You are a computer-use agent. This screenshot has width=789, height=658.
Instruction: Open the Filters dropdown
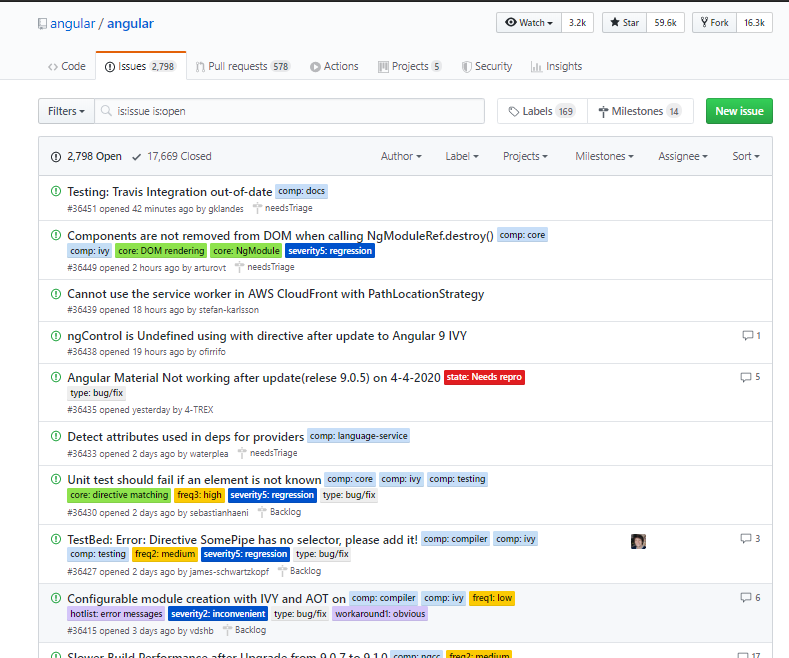point(66,111)
